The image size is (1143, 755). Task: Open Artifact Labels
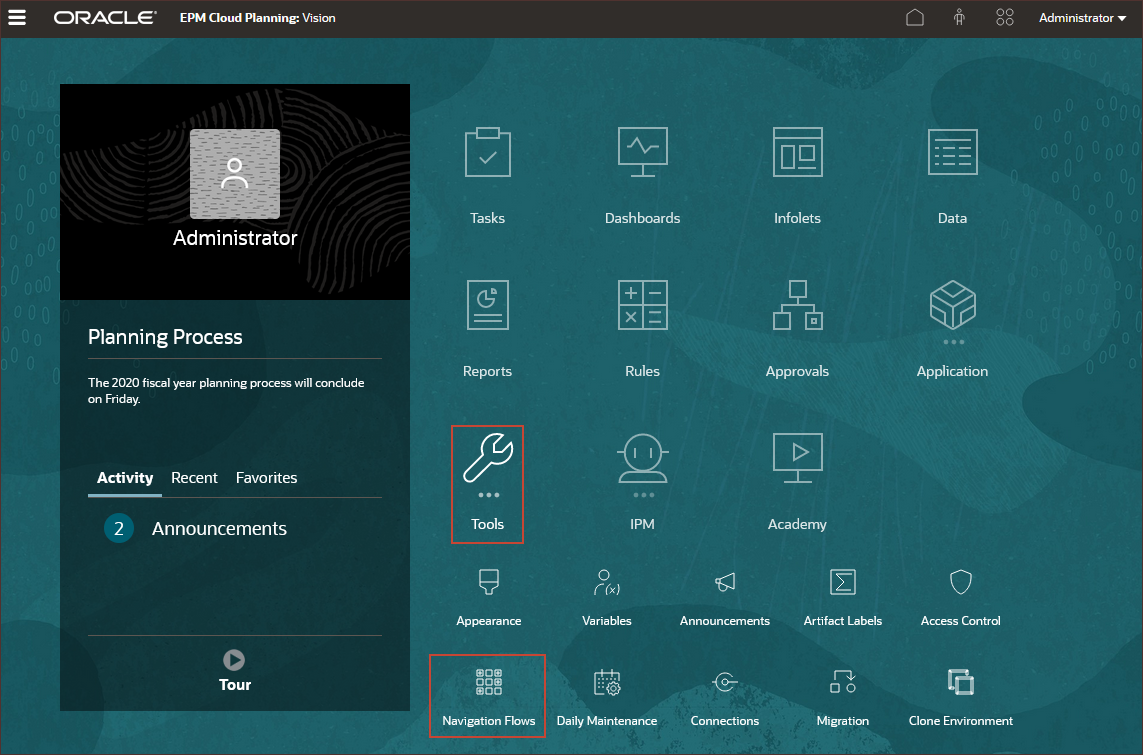tap(843, 598)
